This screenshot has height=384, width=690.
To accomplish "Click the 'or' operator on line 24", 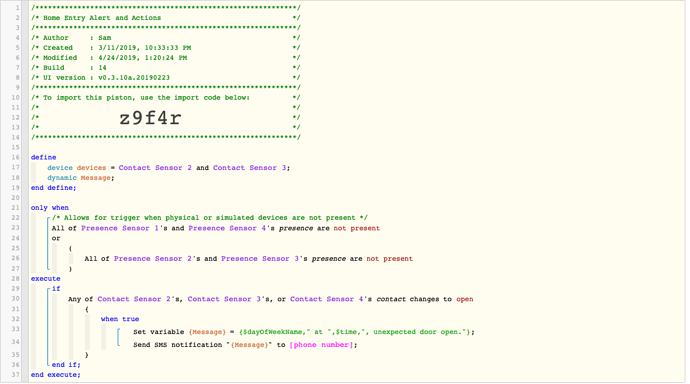I will [x=56, y=238].
